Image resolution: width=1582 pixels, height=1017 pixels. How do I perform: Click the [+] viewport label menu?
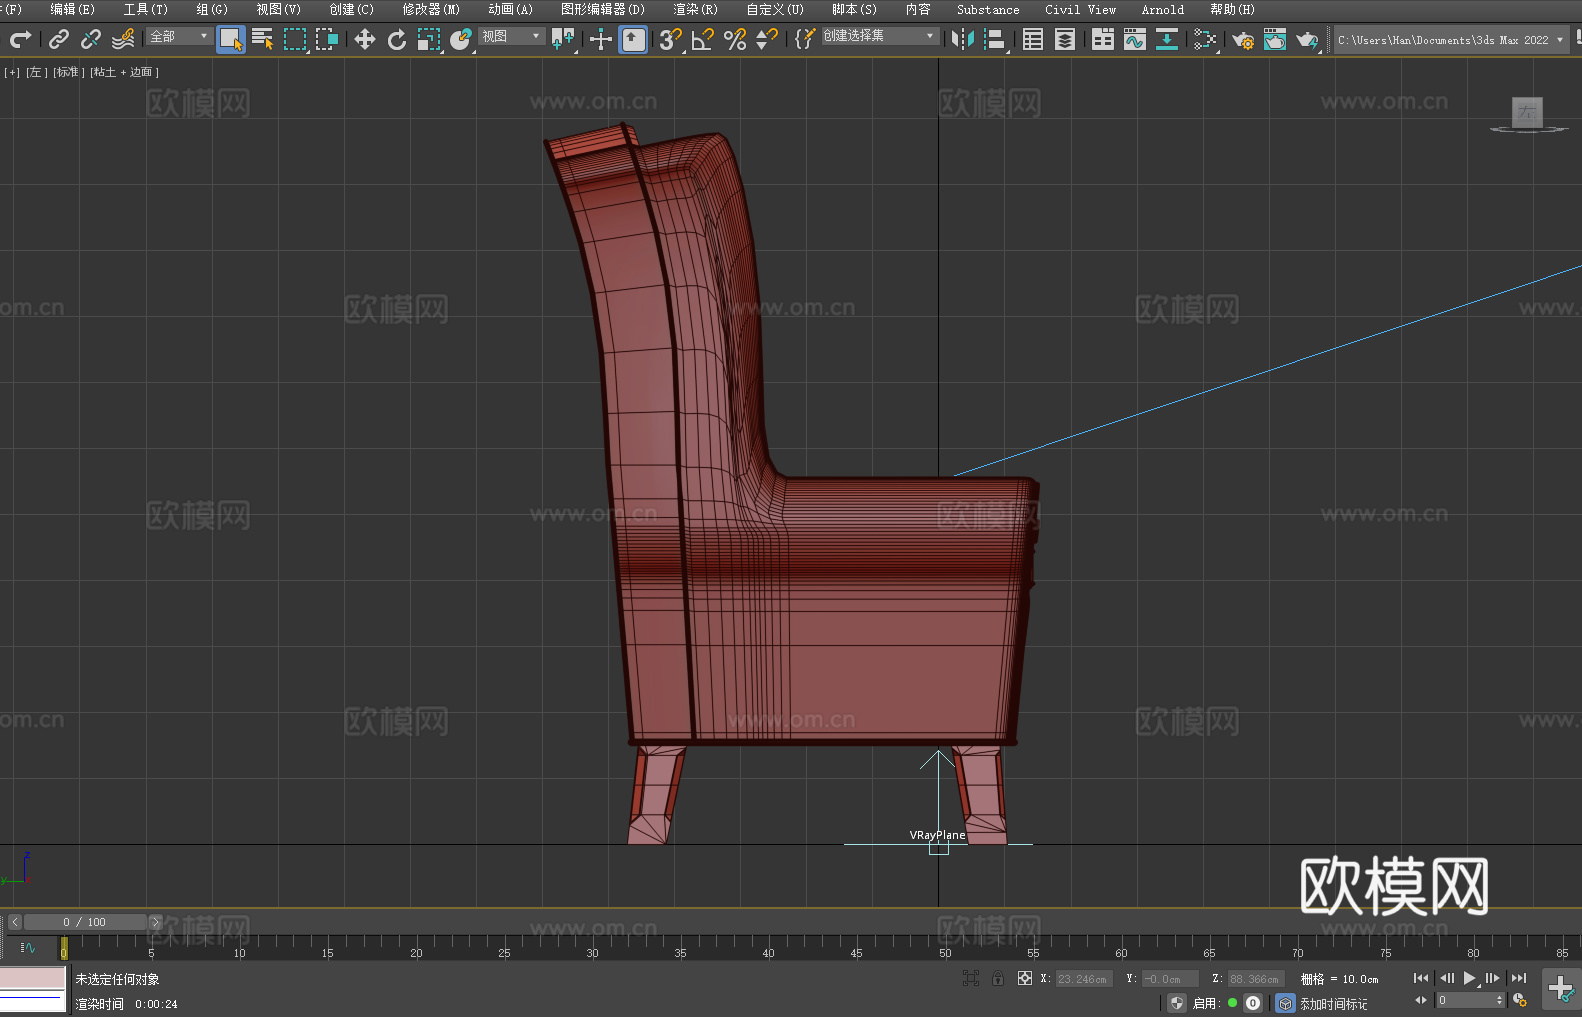[12, 72]
